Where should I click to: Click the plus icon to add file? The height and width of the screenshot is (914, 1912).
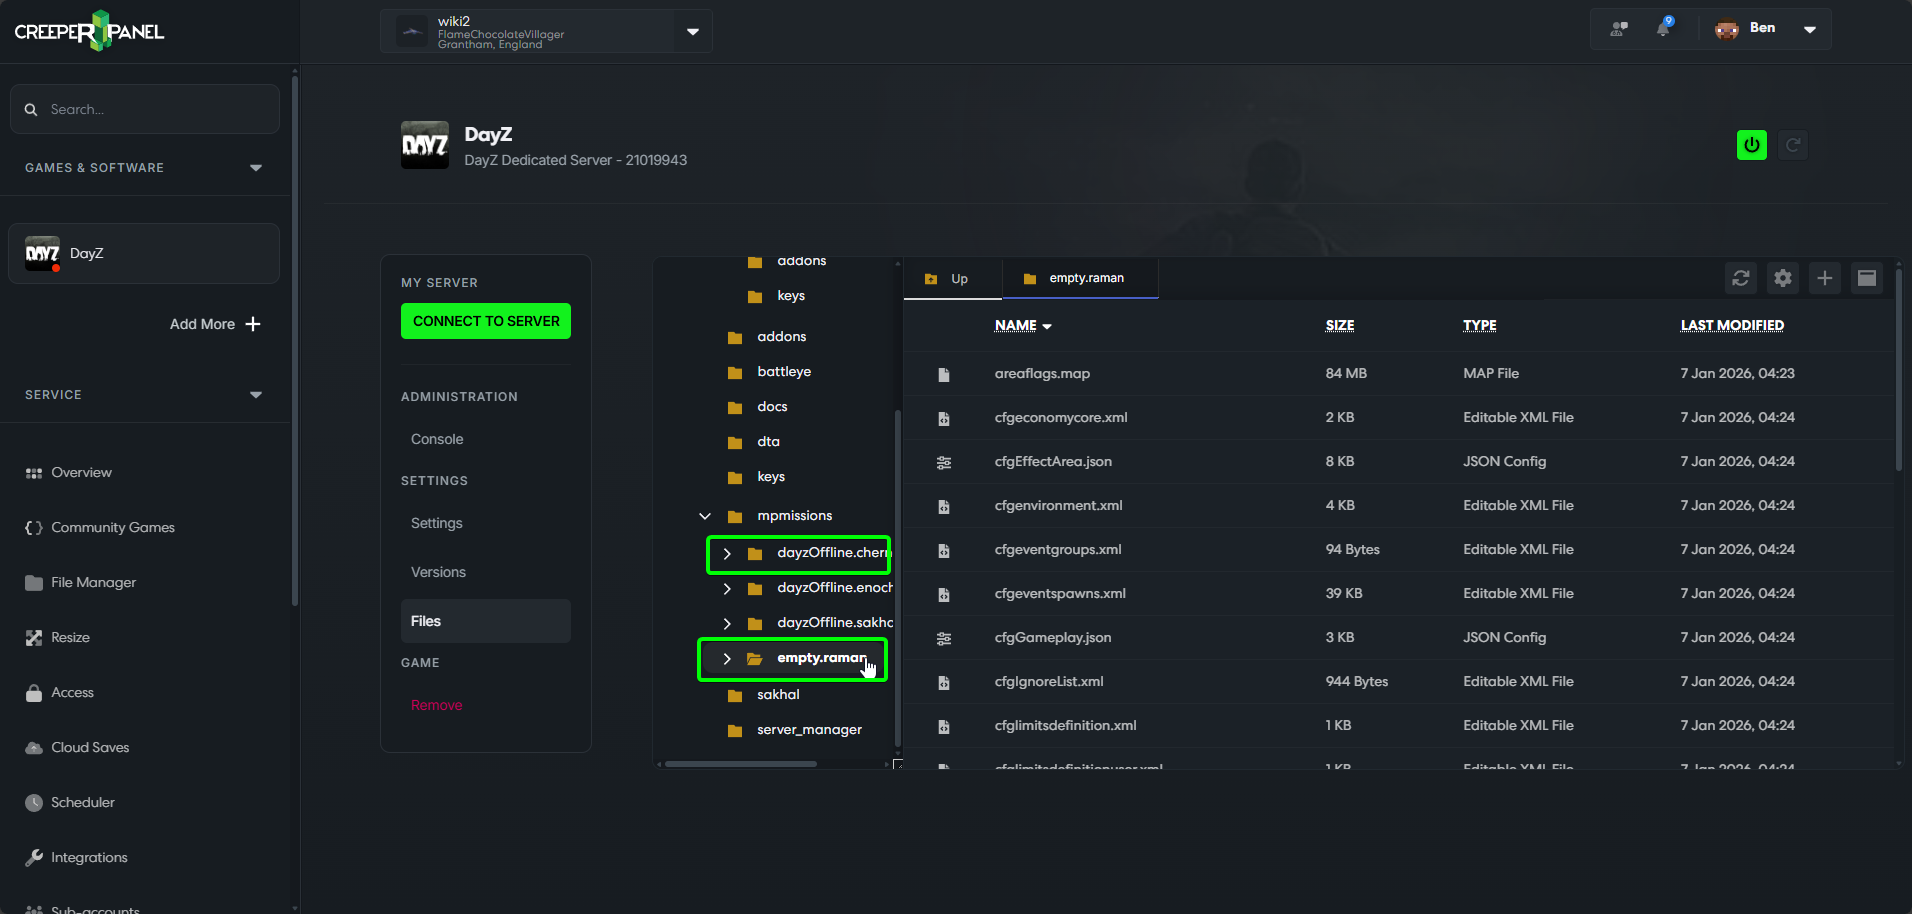[1824, 278]
